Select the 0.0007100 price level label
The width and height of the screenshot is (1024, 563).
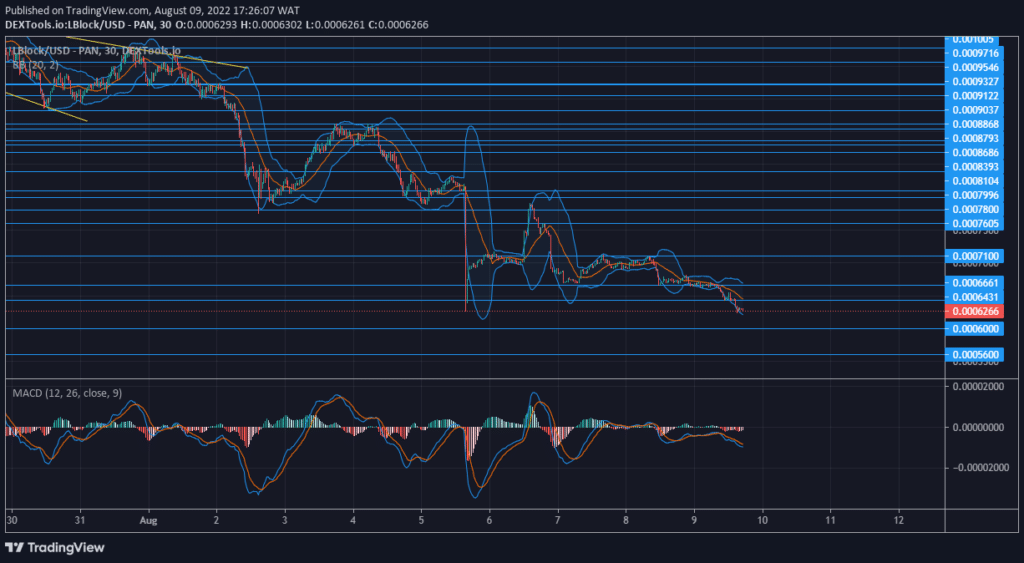pyautogui.click(x=975, y=256)
